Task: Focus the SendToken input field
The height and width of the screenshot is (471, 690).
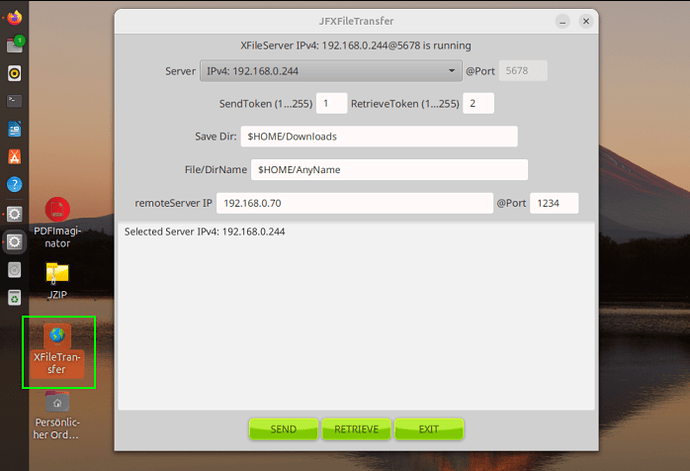Action: (331, 103)
